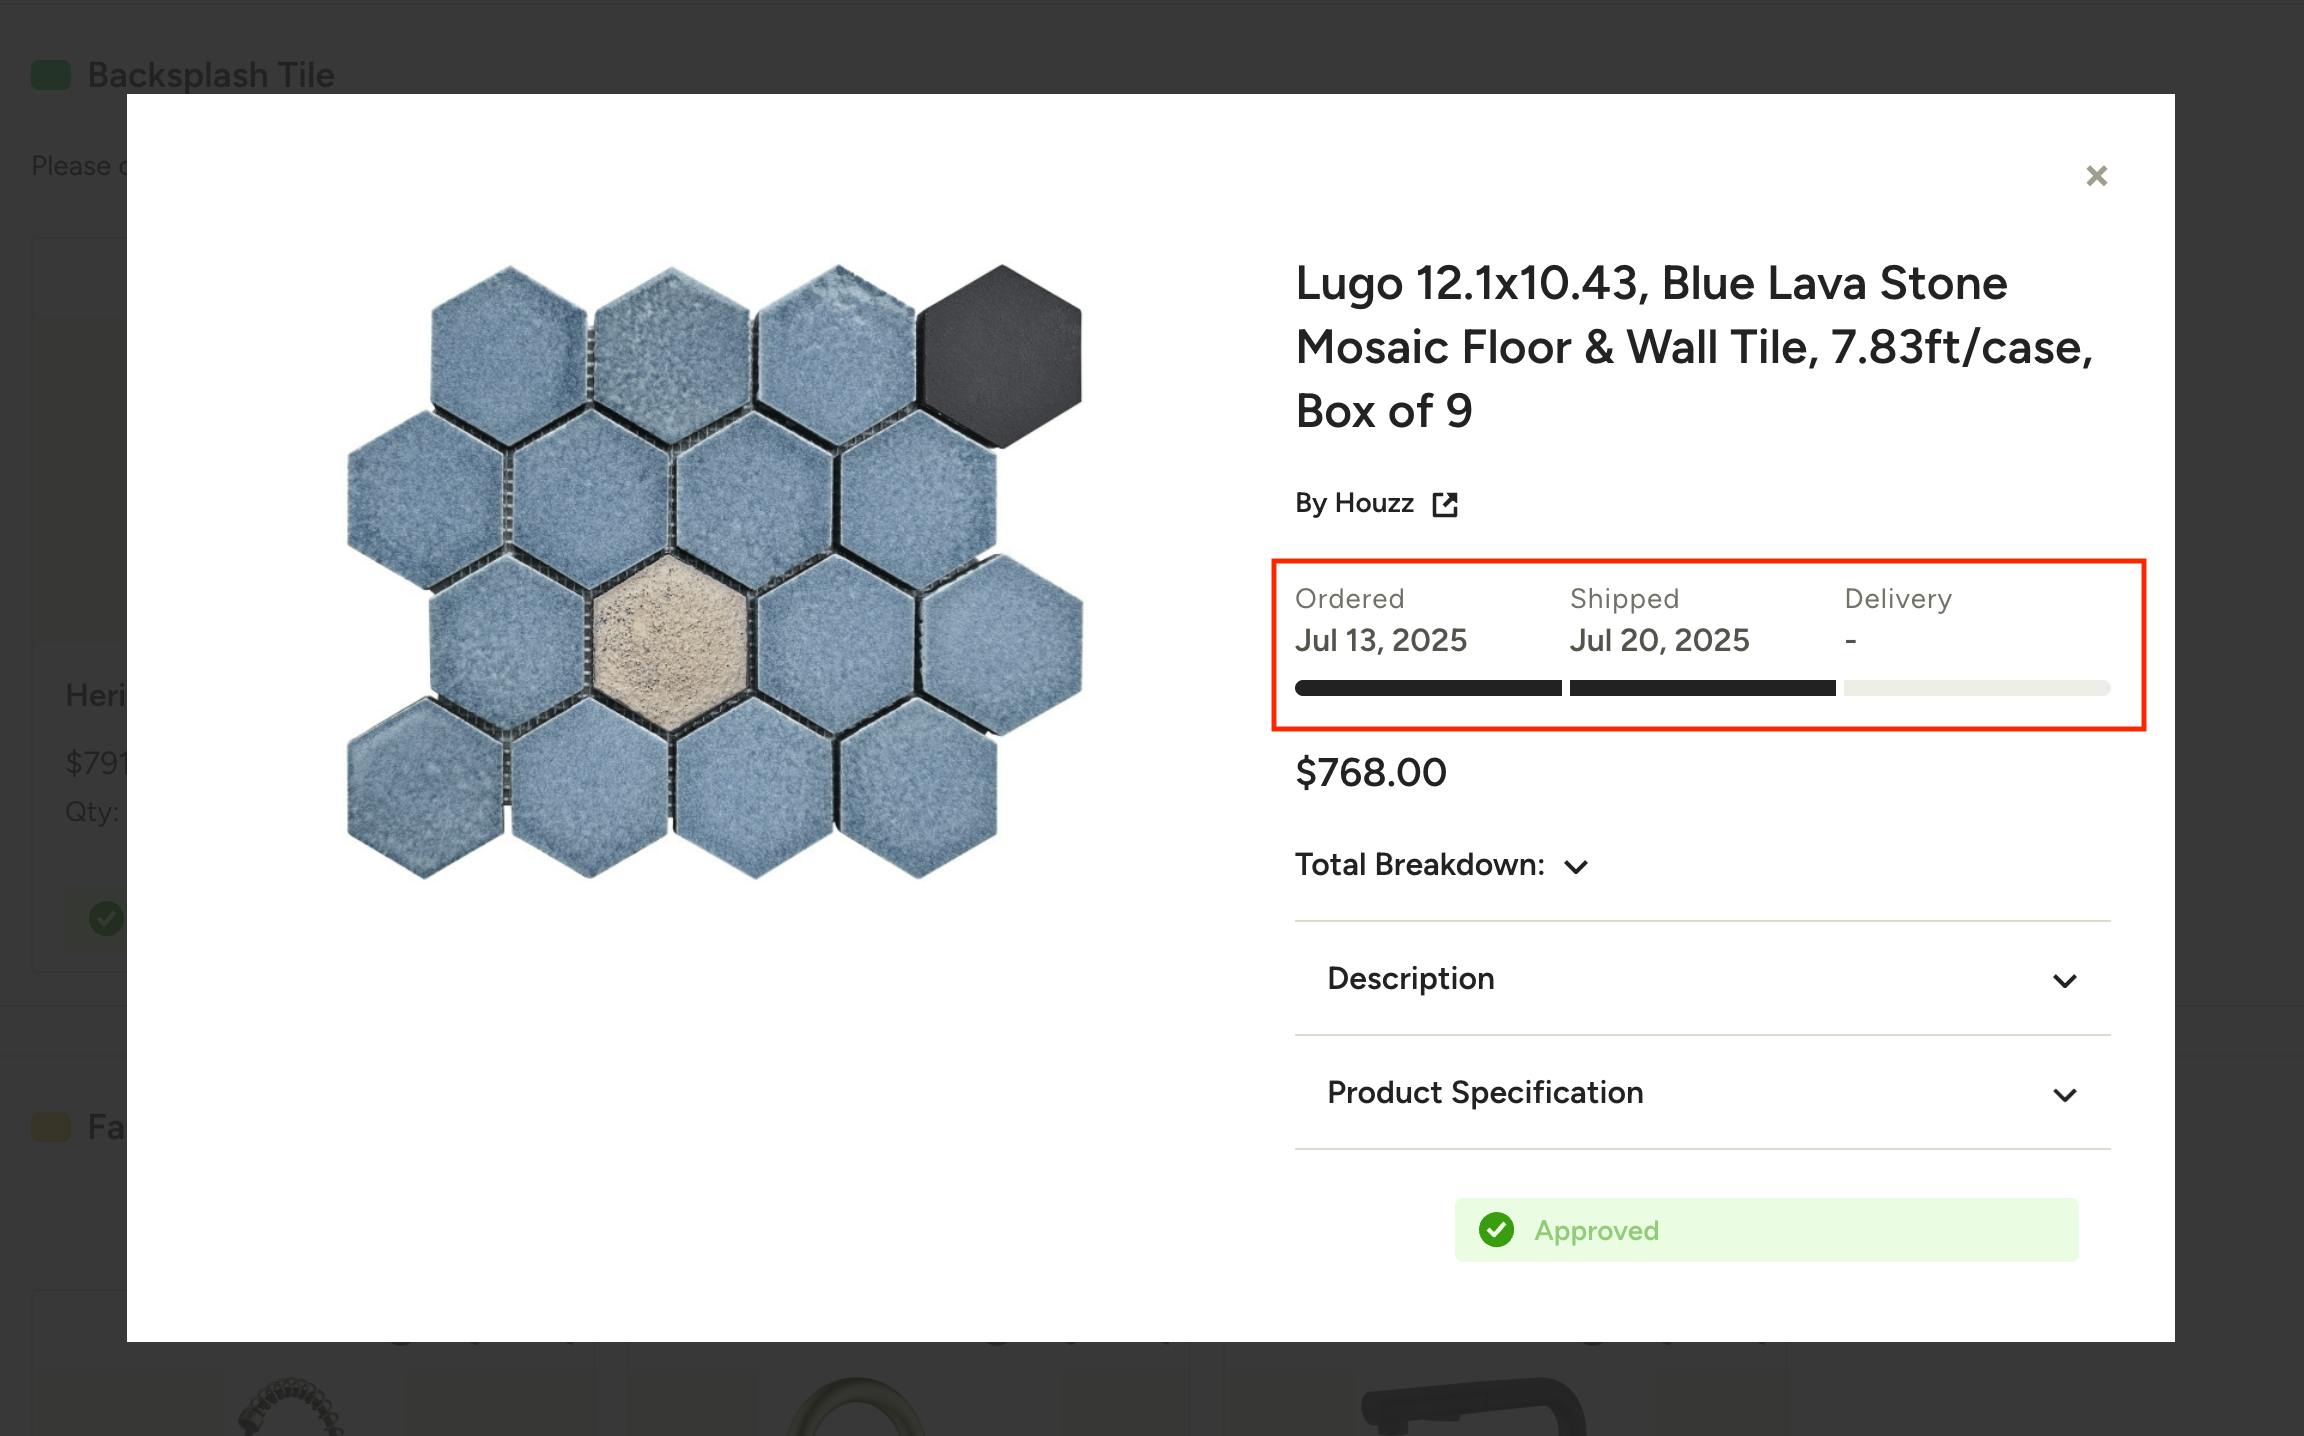Click the yellow category swatch in background

[51, 1127]
